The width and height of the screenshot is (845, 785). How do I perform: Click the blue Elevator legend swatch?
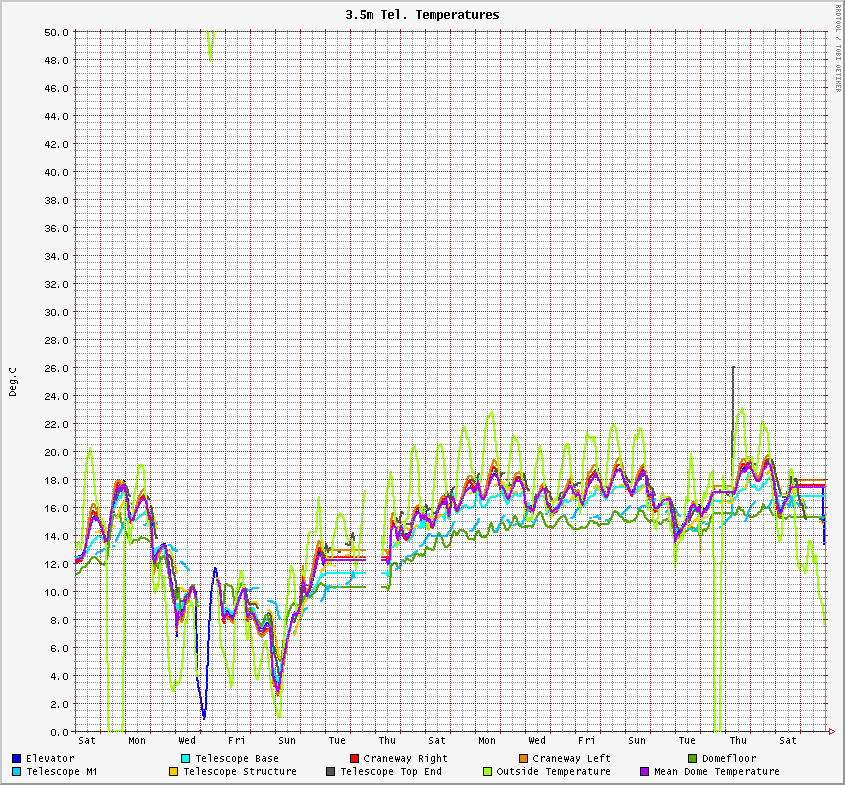point(16,759)
